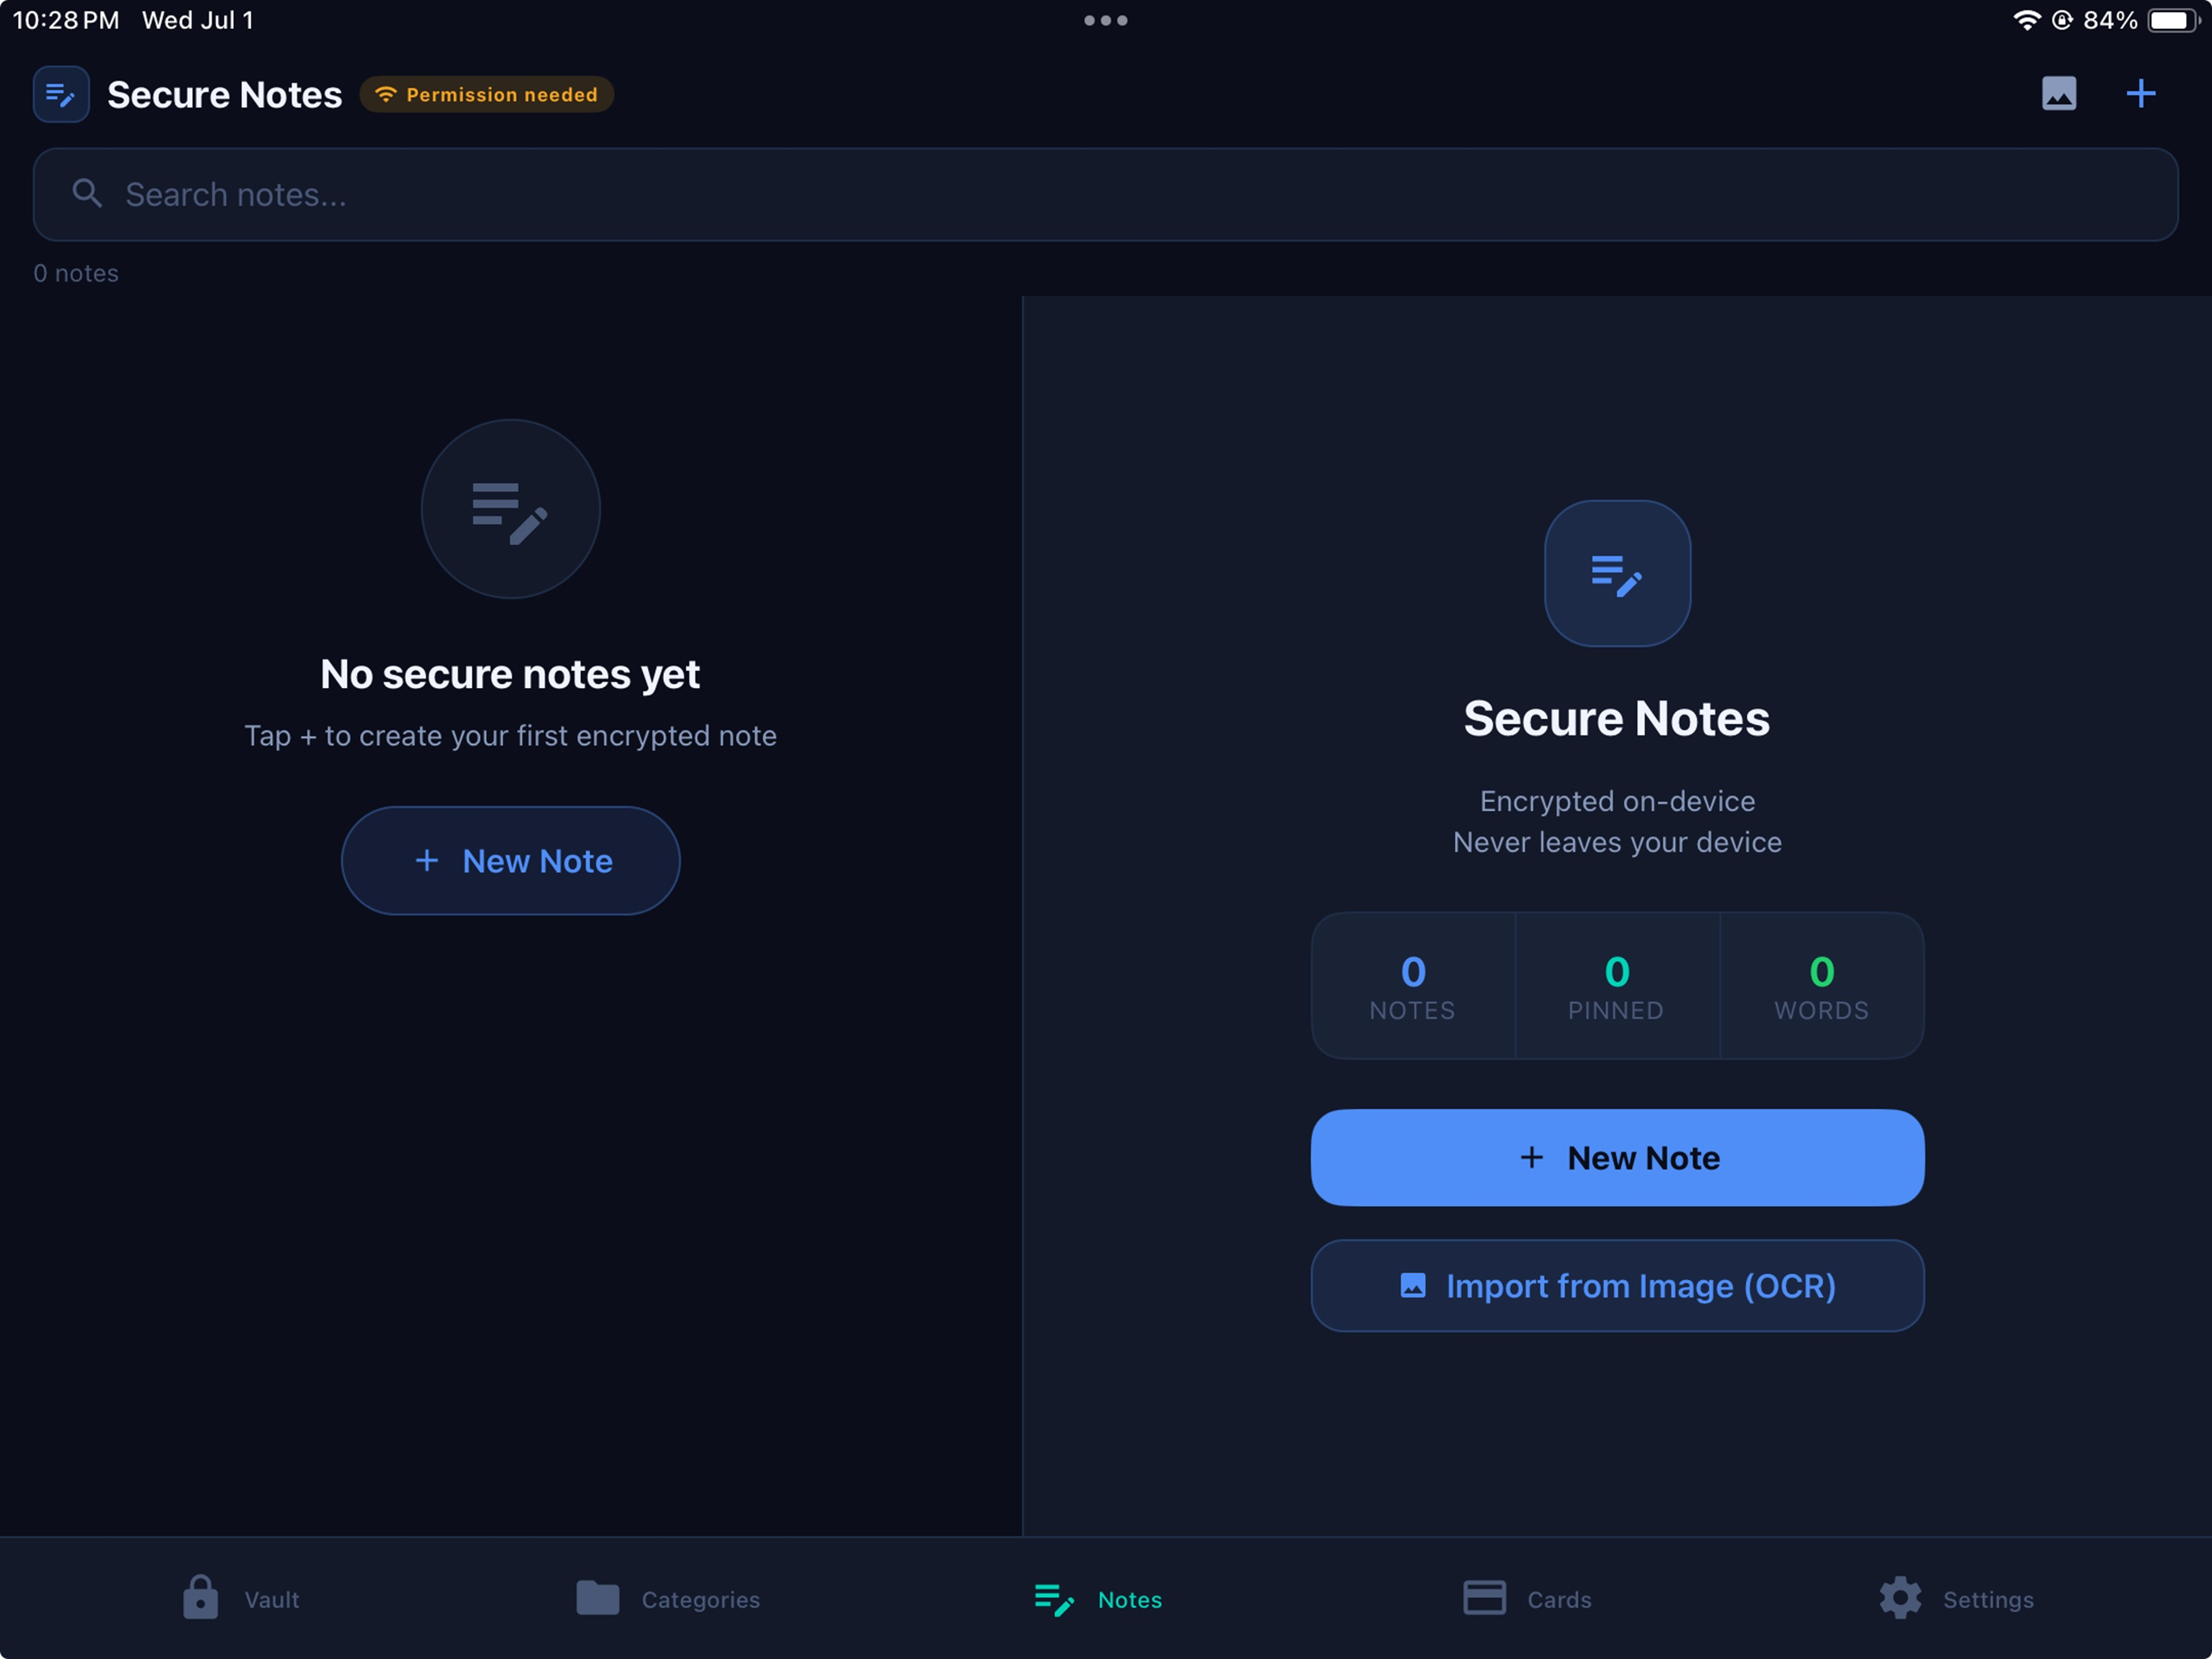The width and height of the screenshot is (2212, 1659).
Task: Tap the three dots multitasking control
Action: point(1106,20)
